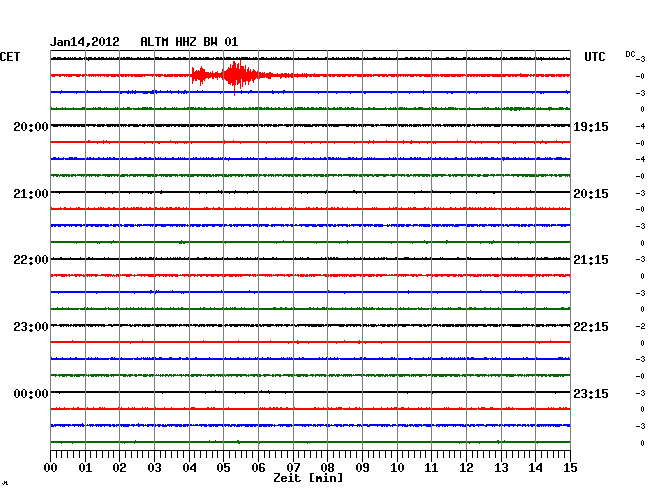This screenshot has height=494, width=650.
Task: Select the DC column header
Action: click(x=630, y=54)
